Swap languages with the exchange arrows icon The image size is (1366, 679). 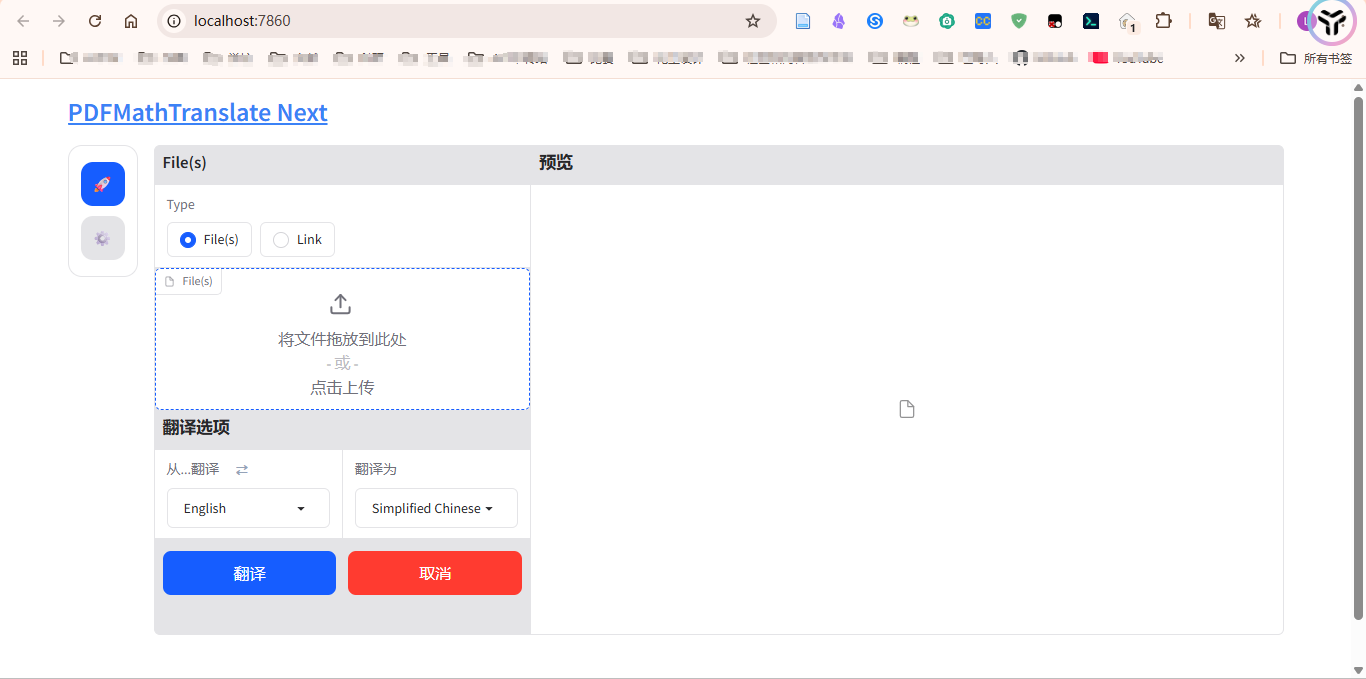pos(242,469)
